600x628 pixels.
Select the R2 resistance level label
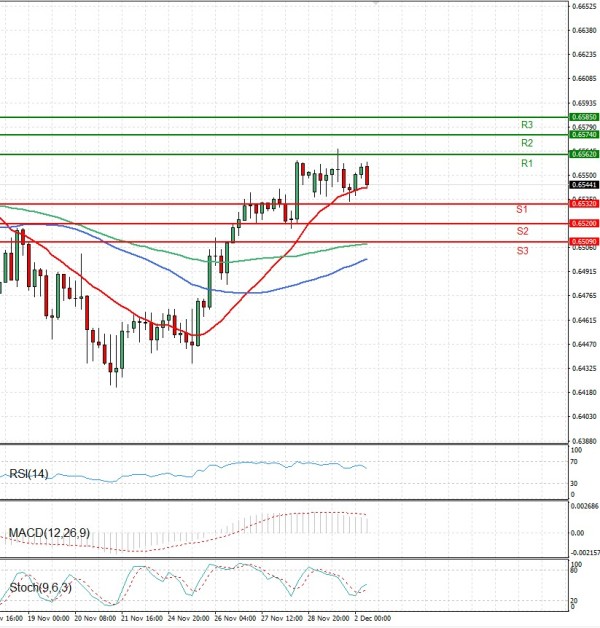pyautogui.click(x=526, y=144)
